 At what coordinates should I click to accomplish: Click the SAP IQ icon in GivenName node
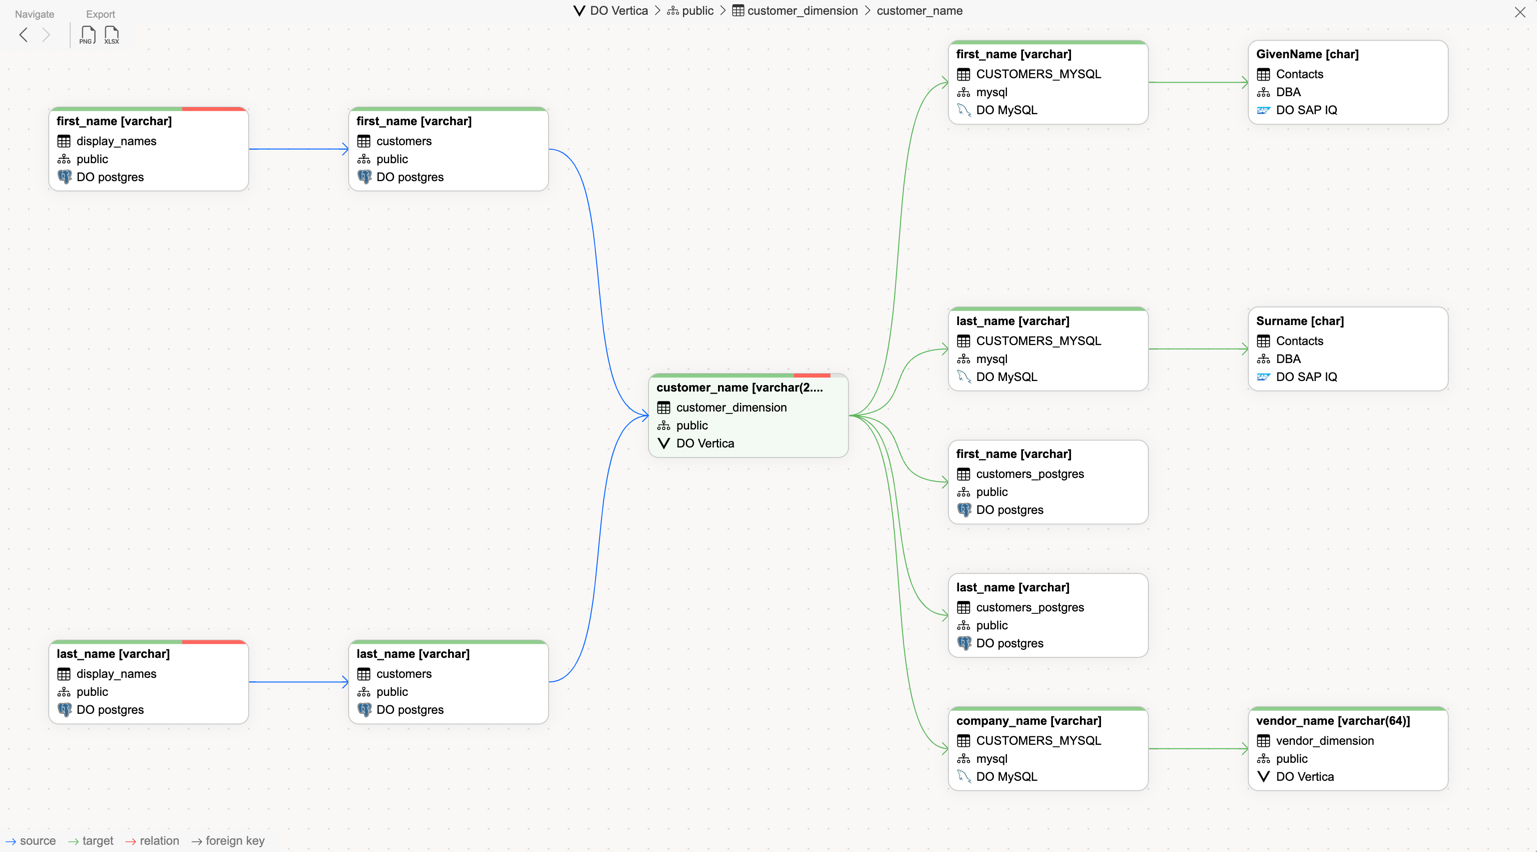1264,110
